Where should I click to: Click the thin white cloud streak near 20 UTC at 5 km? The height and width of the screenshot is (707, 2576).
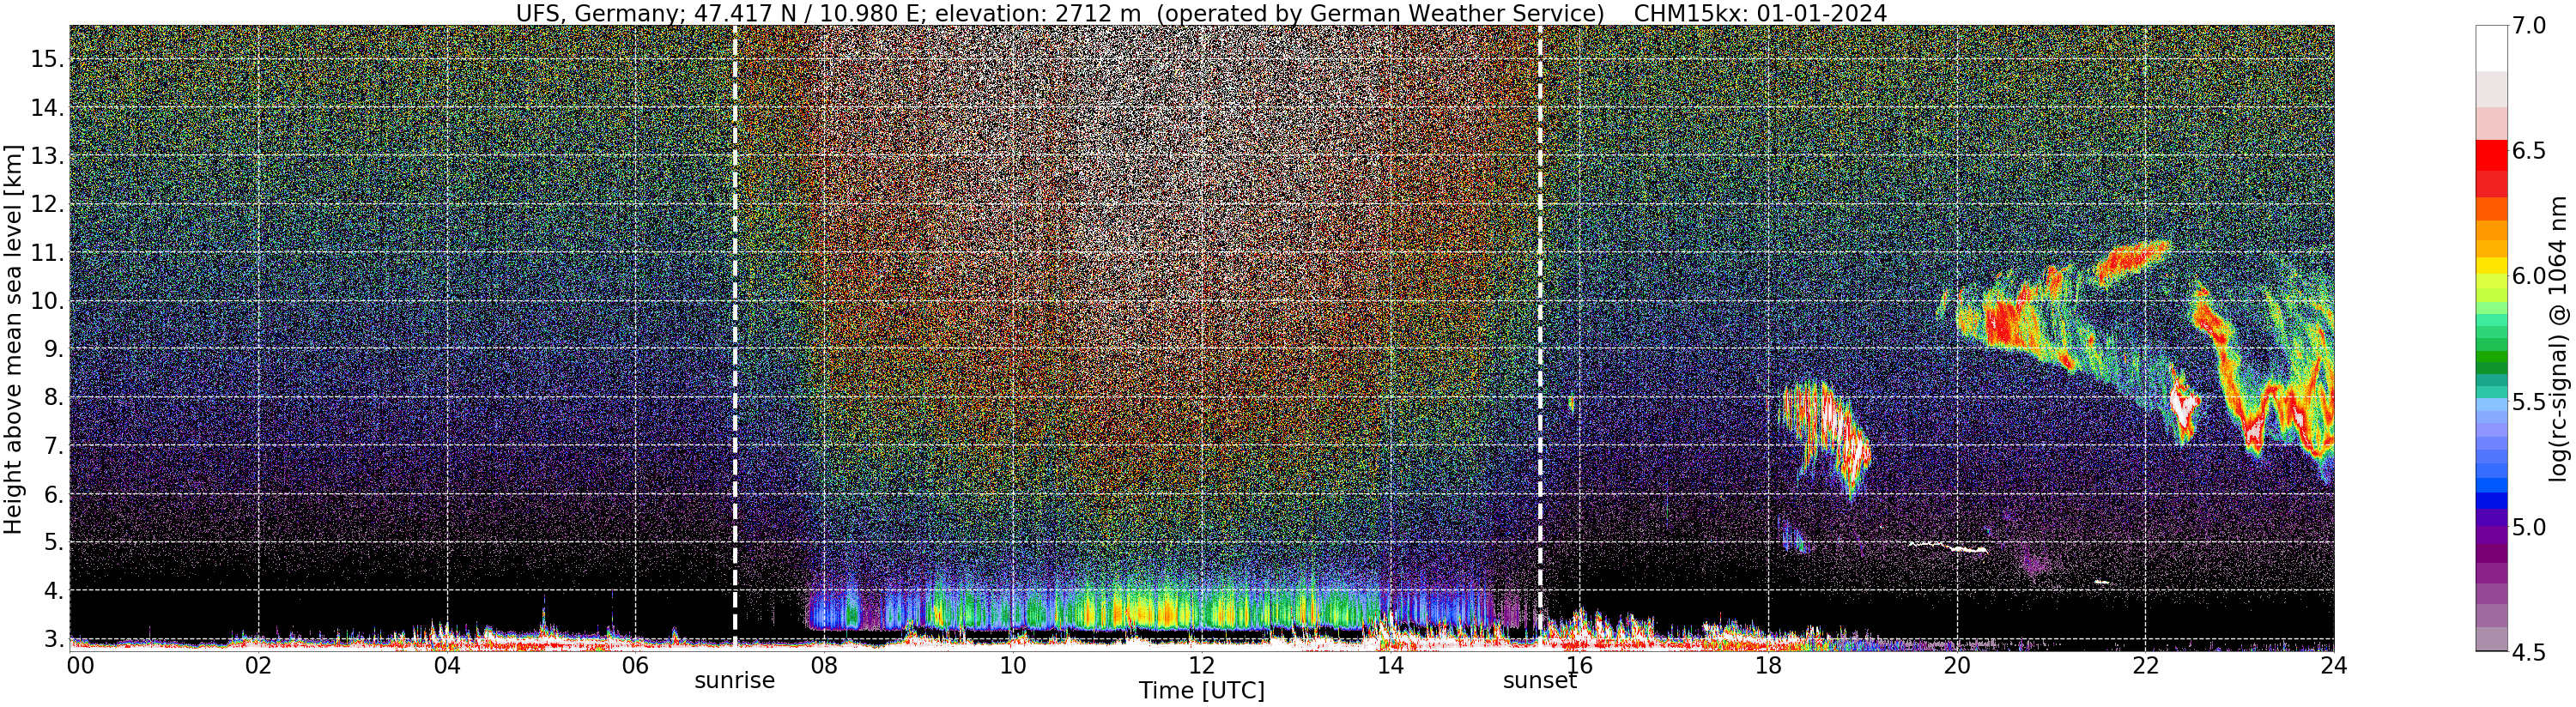[1948, 547]
